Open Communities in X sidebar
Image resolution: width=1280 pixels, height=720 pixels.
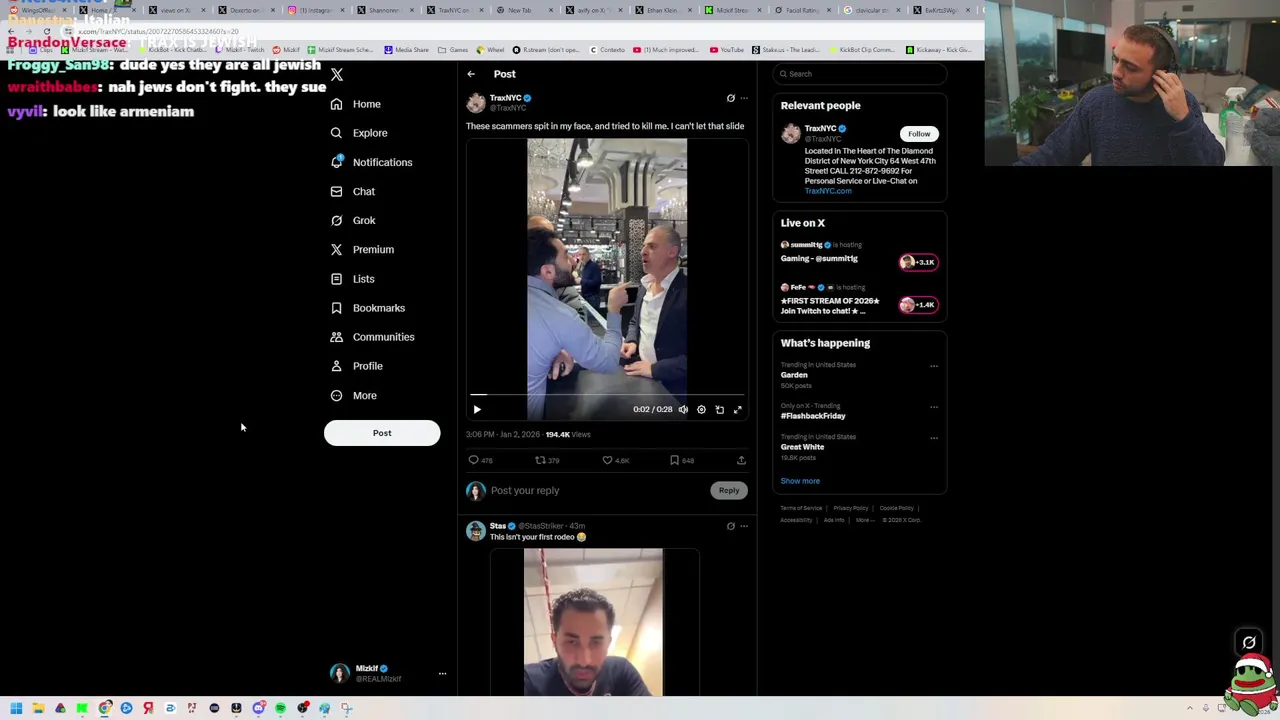click(x=371, y=337)
